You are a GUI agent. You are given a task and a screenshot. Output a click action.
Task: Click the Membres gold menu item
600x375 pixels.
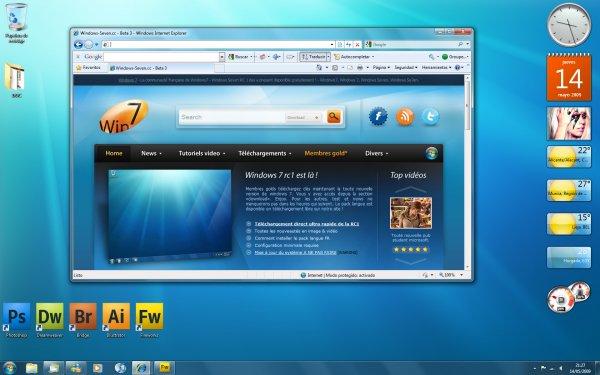tap(326, 153)
